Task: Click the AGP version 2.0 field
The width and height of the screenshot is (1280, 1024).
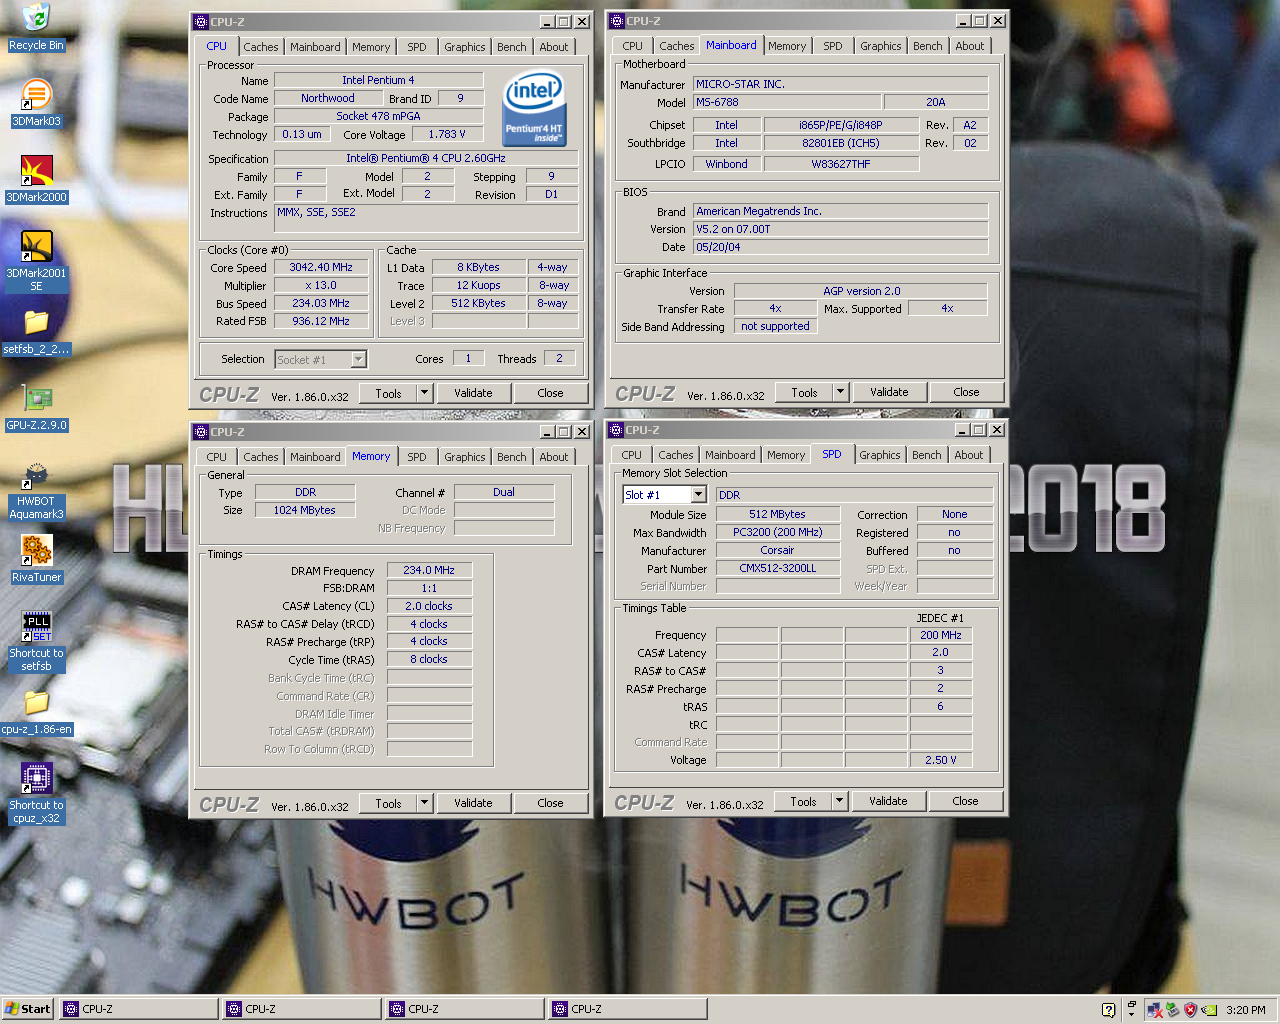Action: click(861, 291)
